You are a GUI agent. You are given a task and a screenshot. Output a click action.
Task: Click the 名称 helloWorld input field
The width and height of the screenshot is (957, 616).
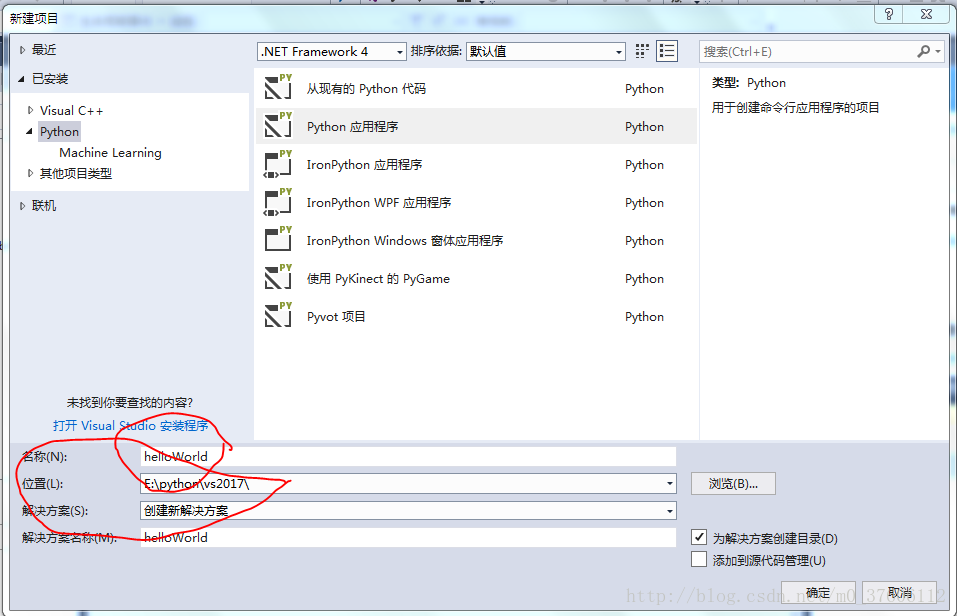coord(408,456)
